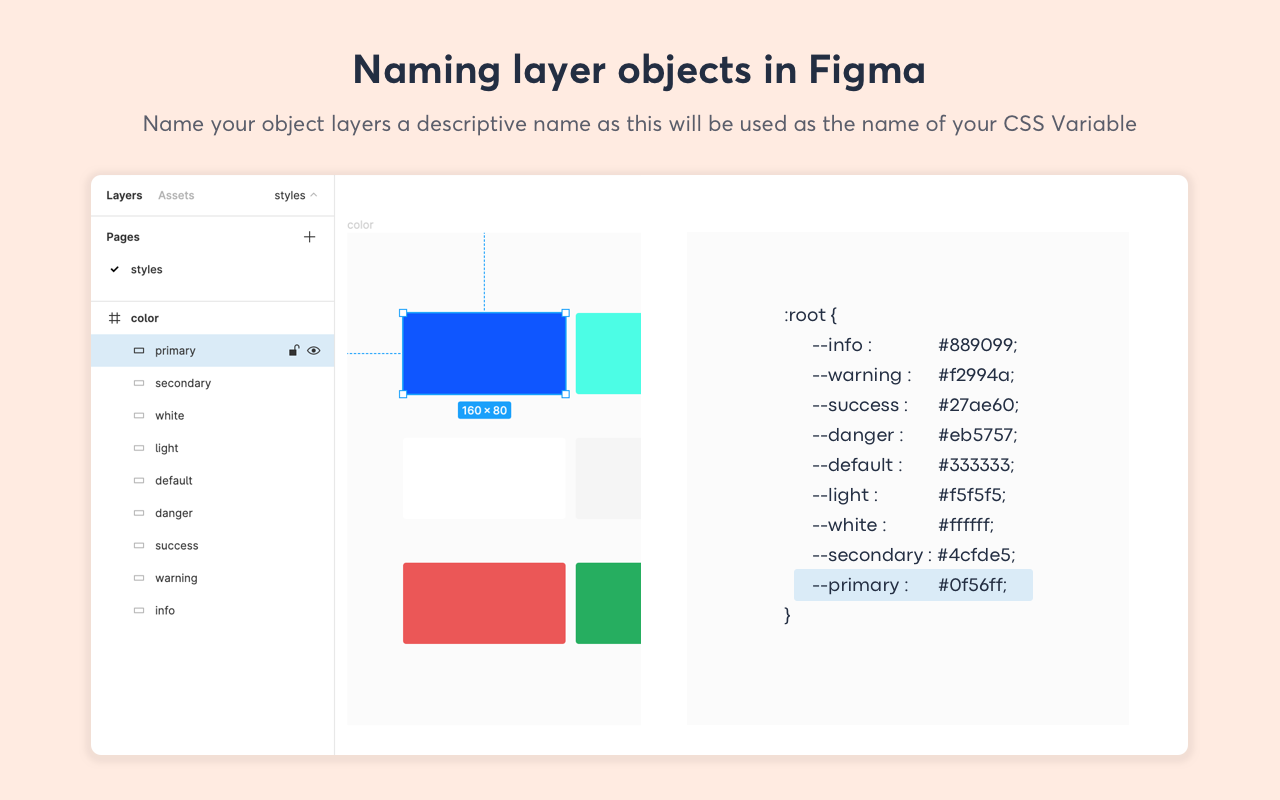Select the rectangle icon next to the primary layer
This screenshot has height=800, width=1280.
(138, 350)
